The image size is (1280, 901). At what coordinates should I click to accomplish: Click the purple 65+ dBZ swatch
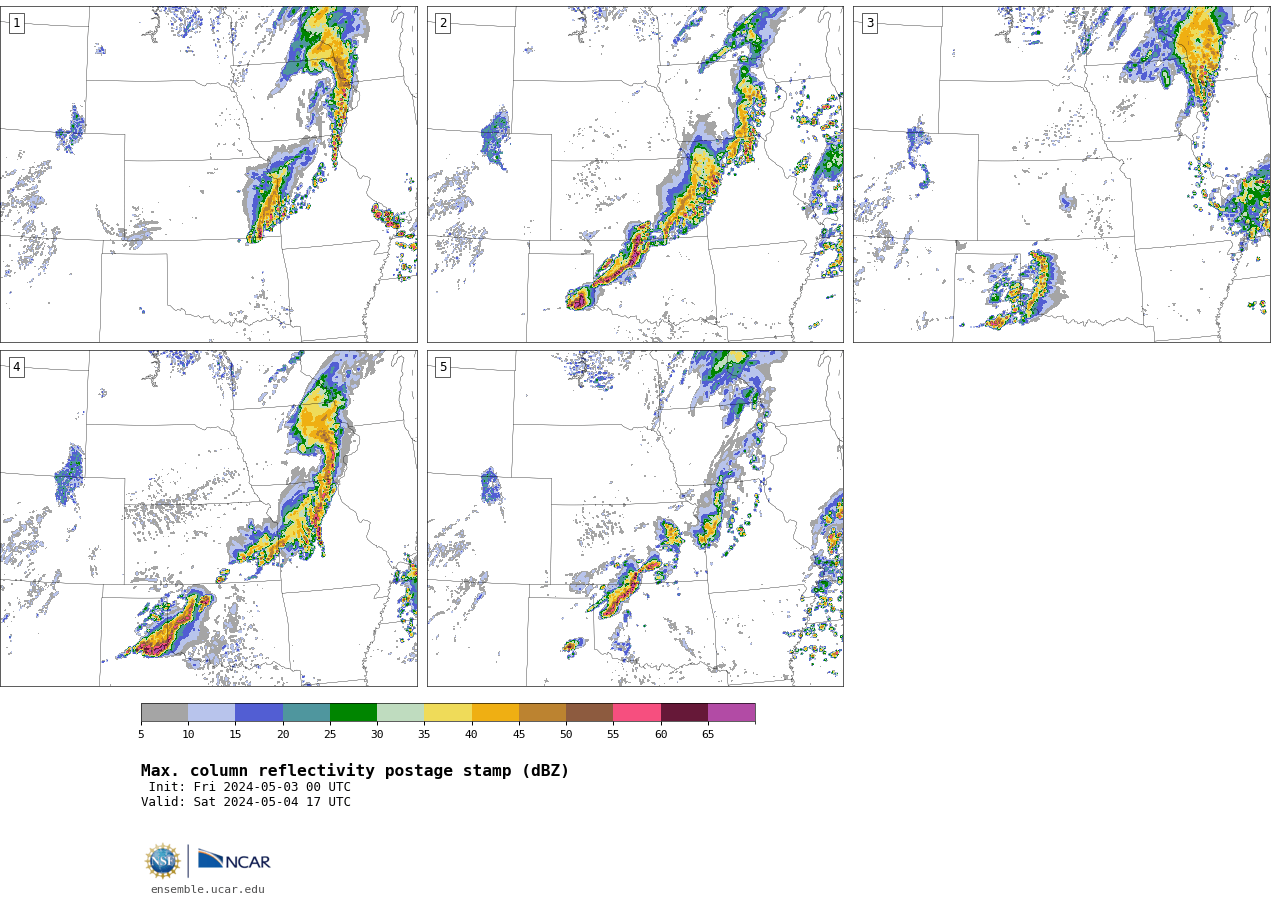pos(731,712)
